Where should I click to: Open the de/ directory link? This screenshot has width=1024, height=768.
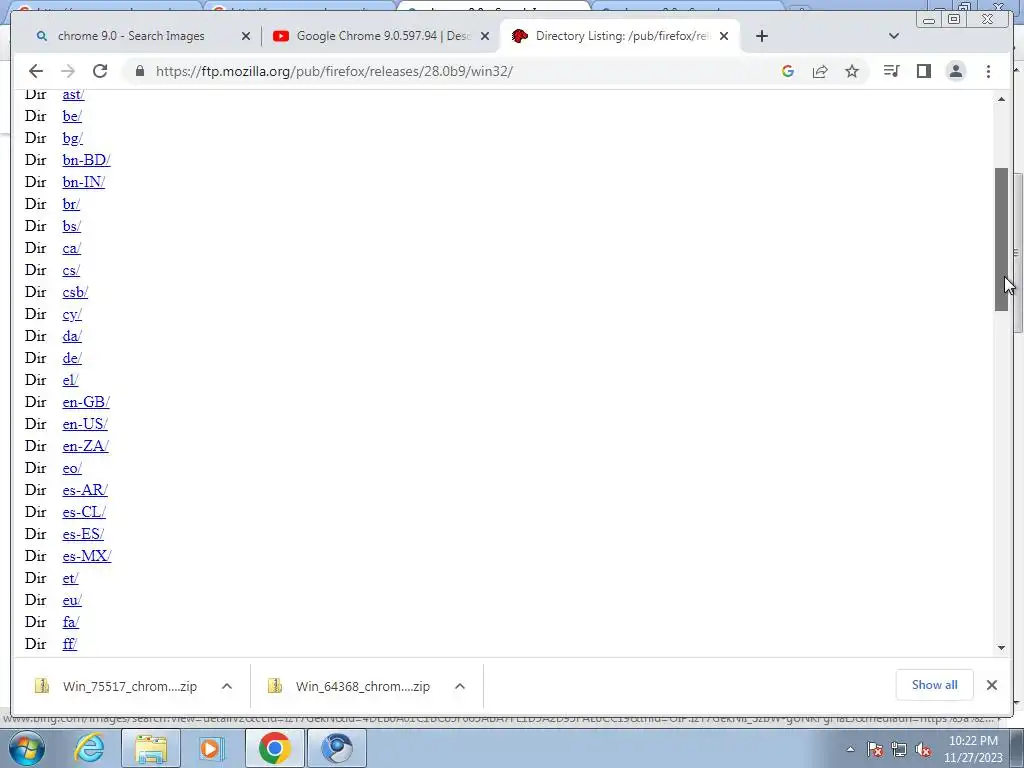click(x=72, y=358)
